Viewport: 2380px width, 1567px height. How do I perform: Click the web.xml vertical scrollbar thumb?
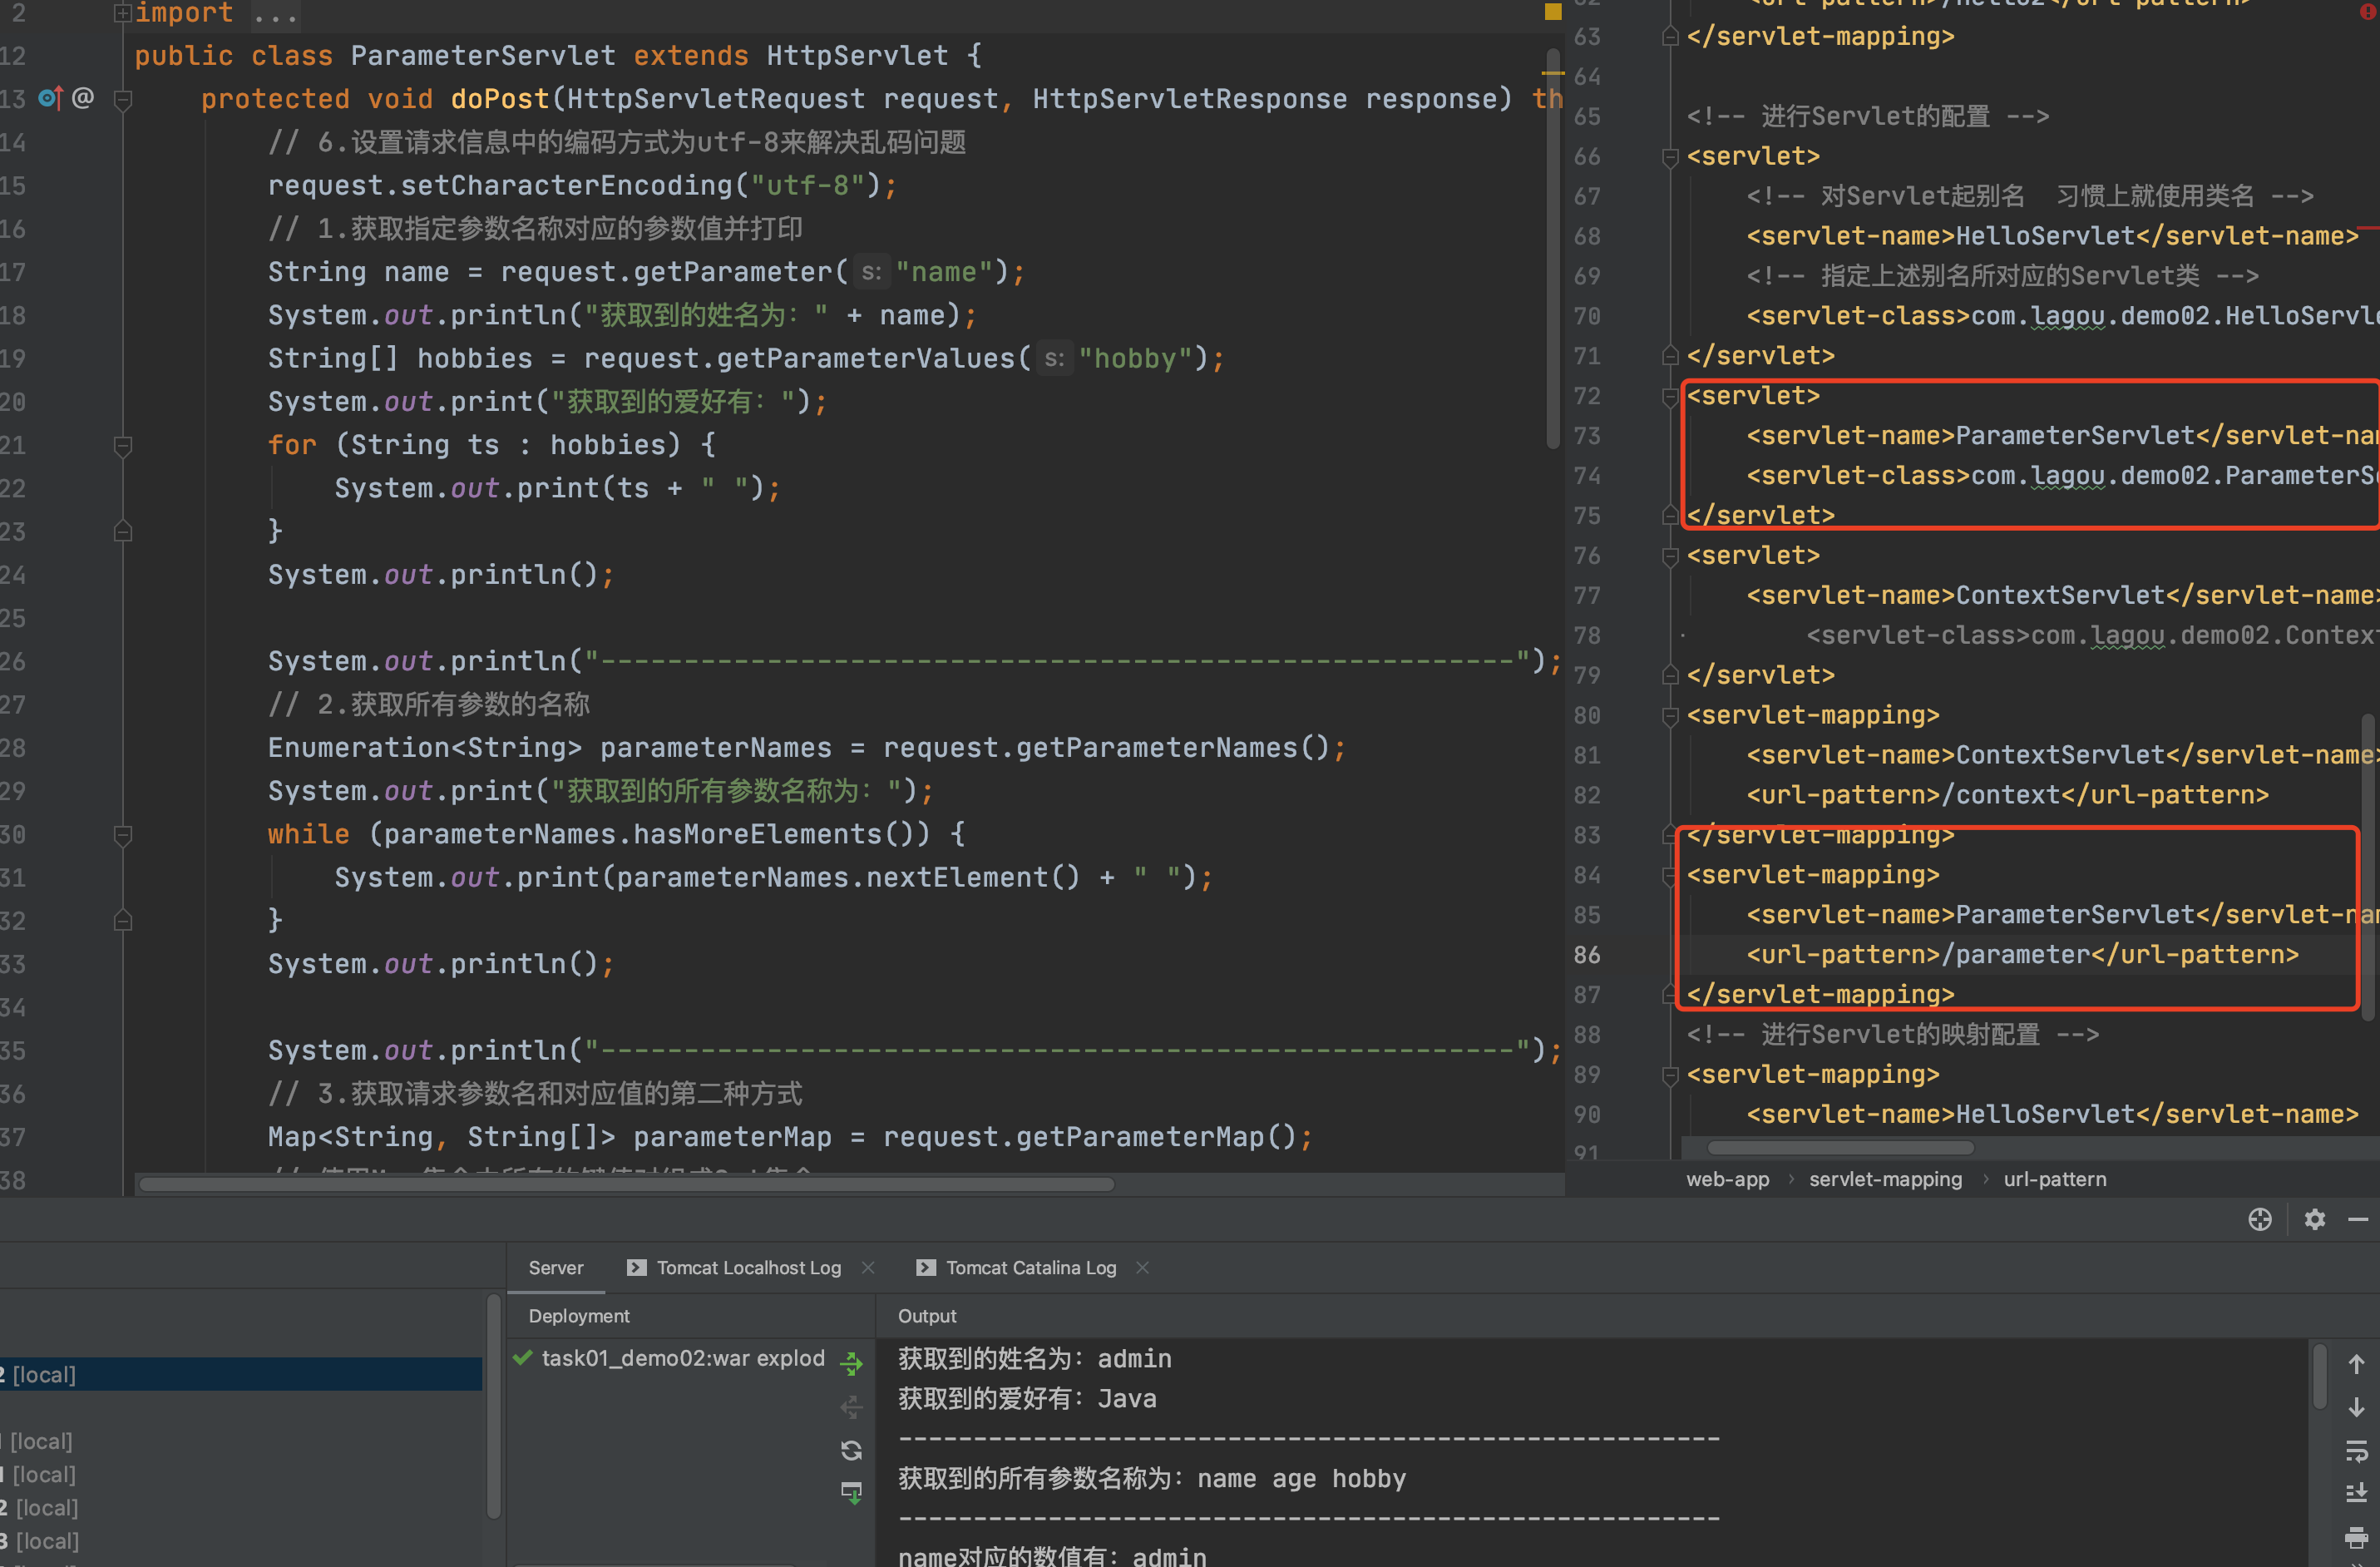coord(2367,867)
